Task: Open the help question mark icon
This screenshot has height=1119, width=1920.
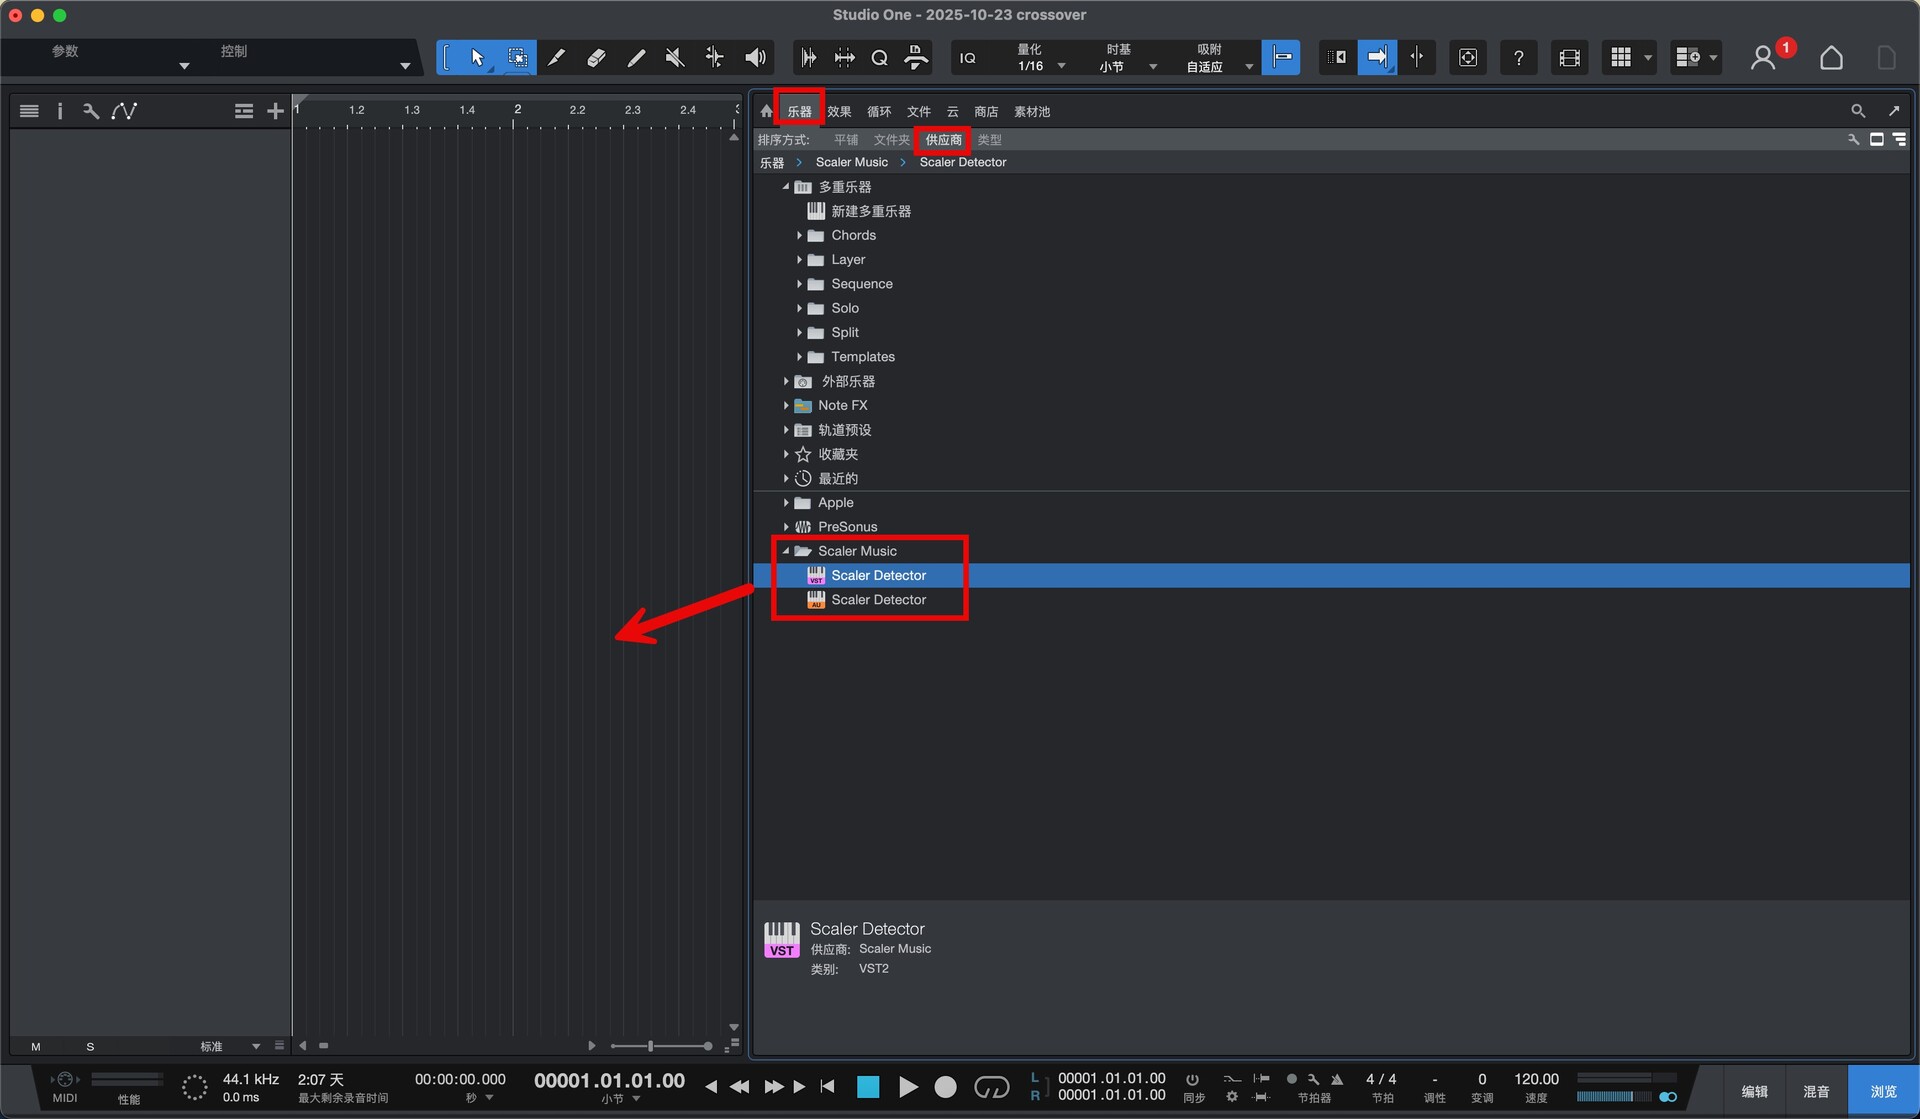Action: [1518, 58]
